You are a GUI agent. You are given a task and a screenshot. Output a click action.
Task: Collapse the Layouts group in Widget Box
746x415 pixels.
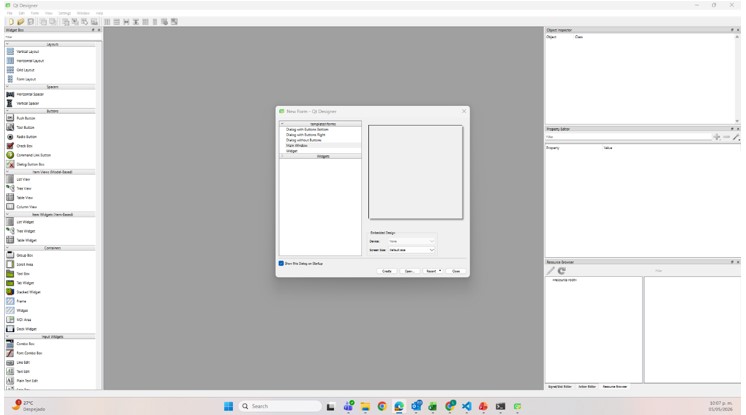pos(7,44)
